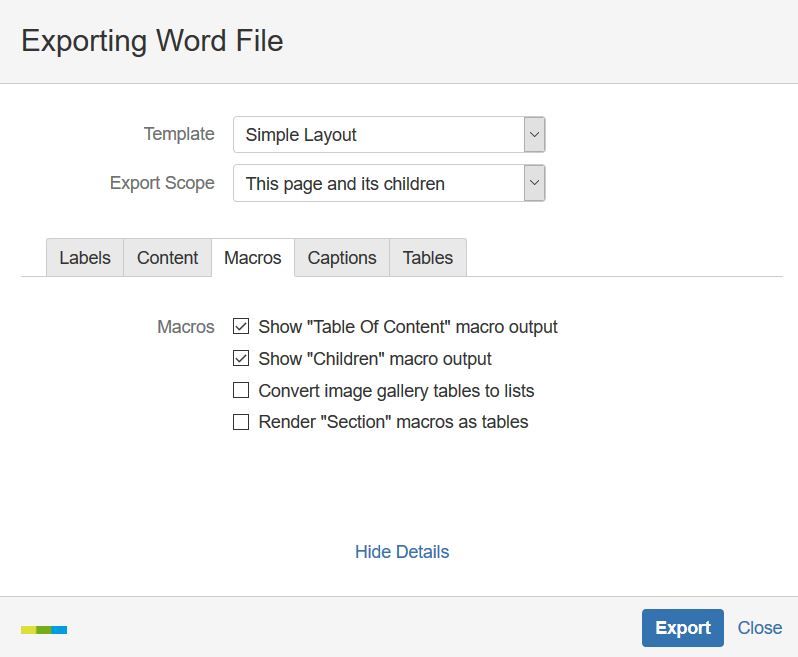Click the Hide Details link
The image size is (798, 657).
(402, 552)
